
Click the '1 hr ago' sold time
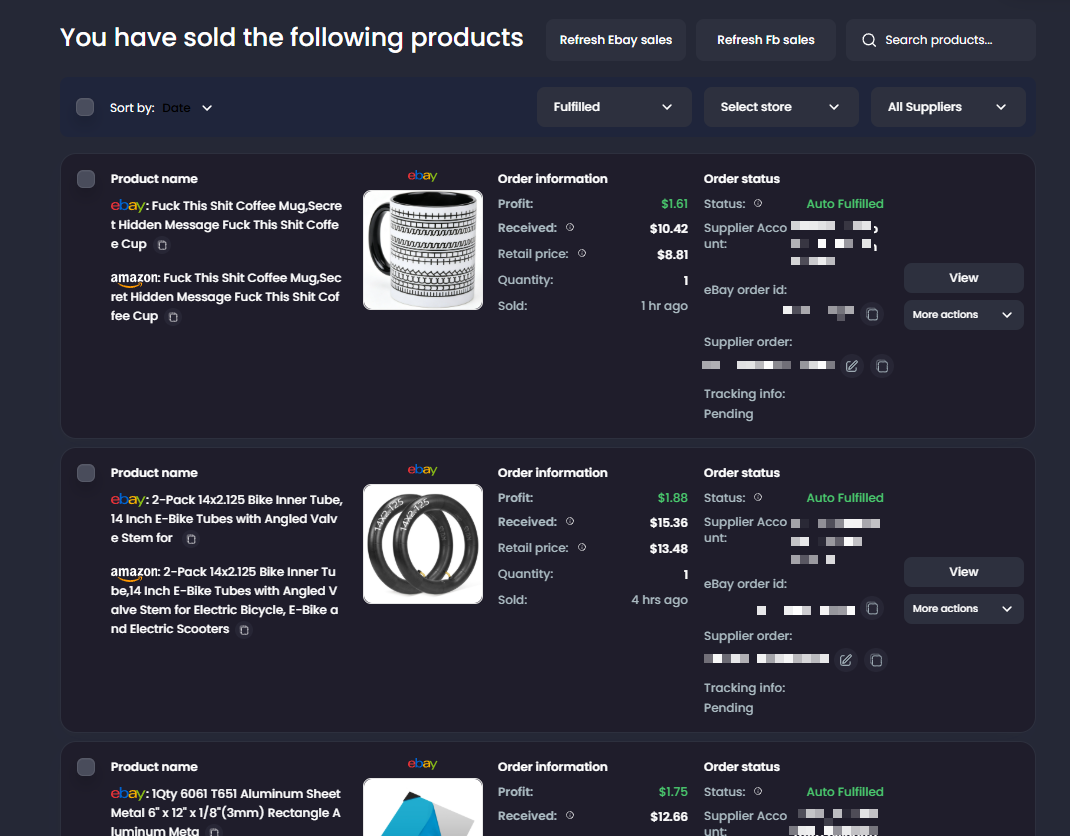pos(664,306)
